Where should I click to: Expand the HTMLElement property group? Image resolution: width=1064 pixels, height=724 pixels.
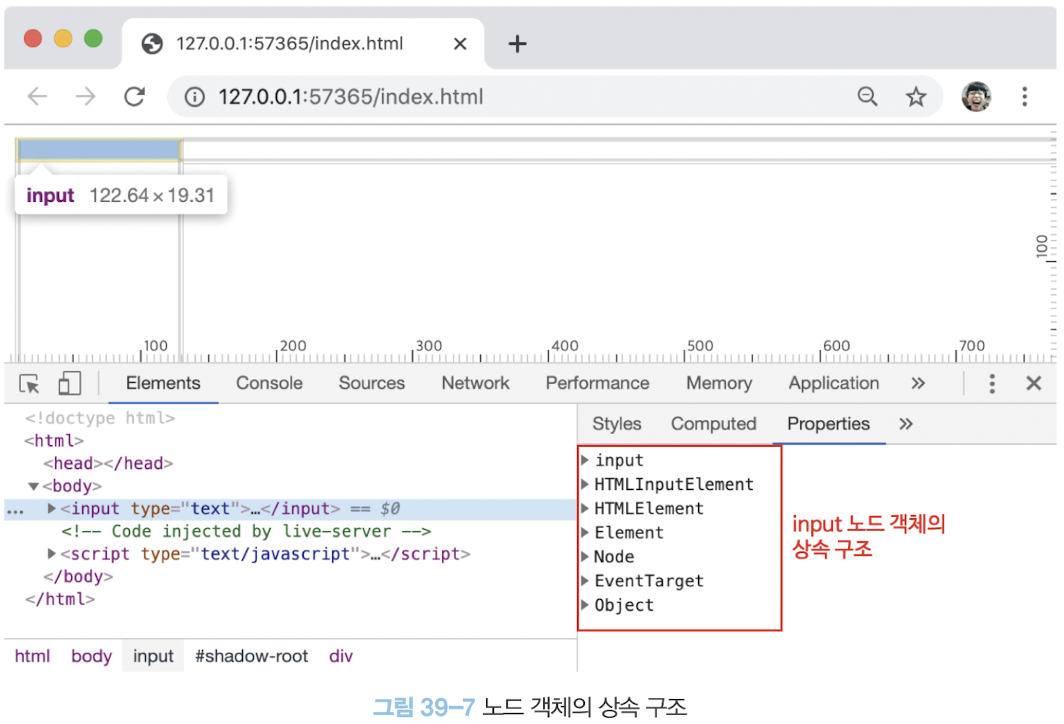point(585,508)
